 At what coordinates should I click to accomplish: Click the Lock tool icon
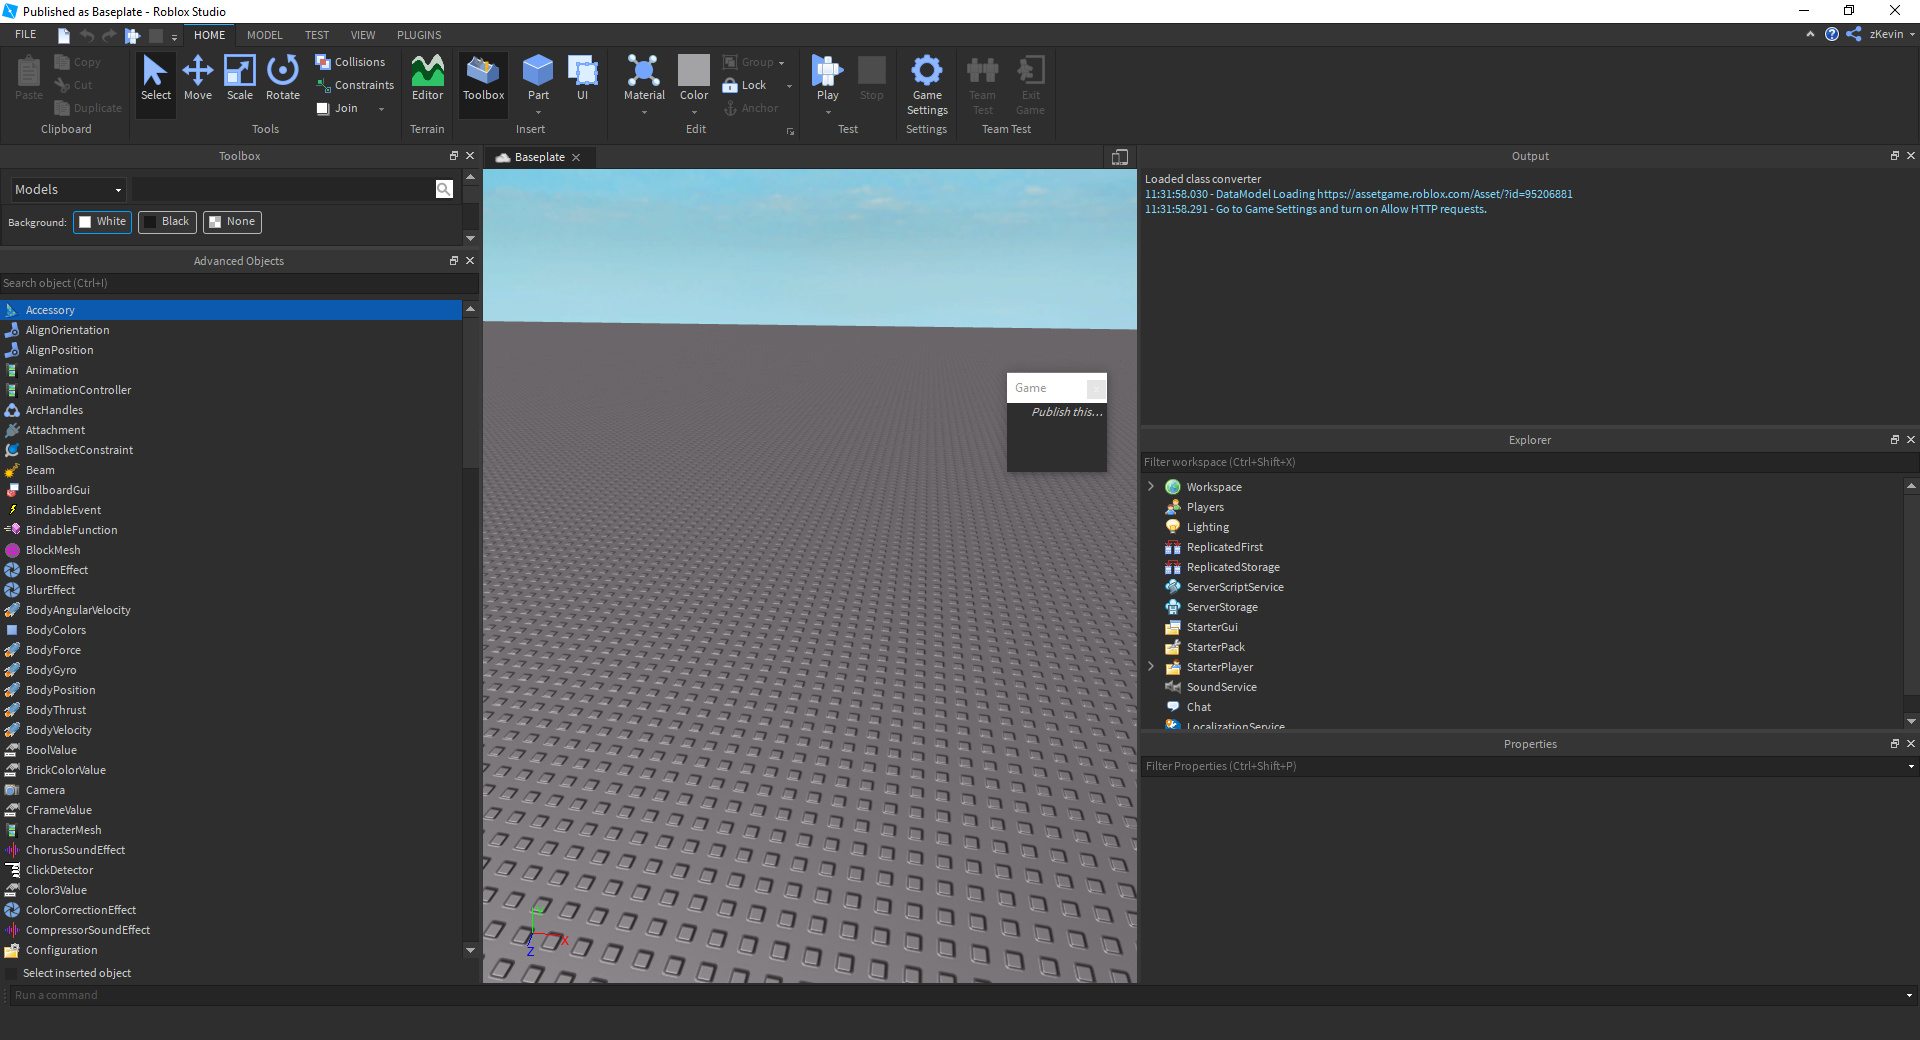pyautogui.click(x=730, y=85)
